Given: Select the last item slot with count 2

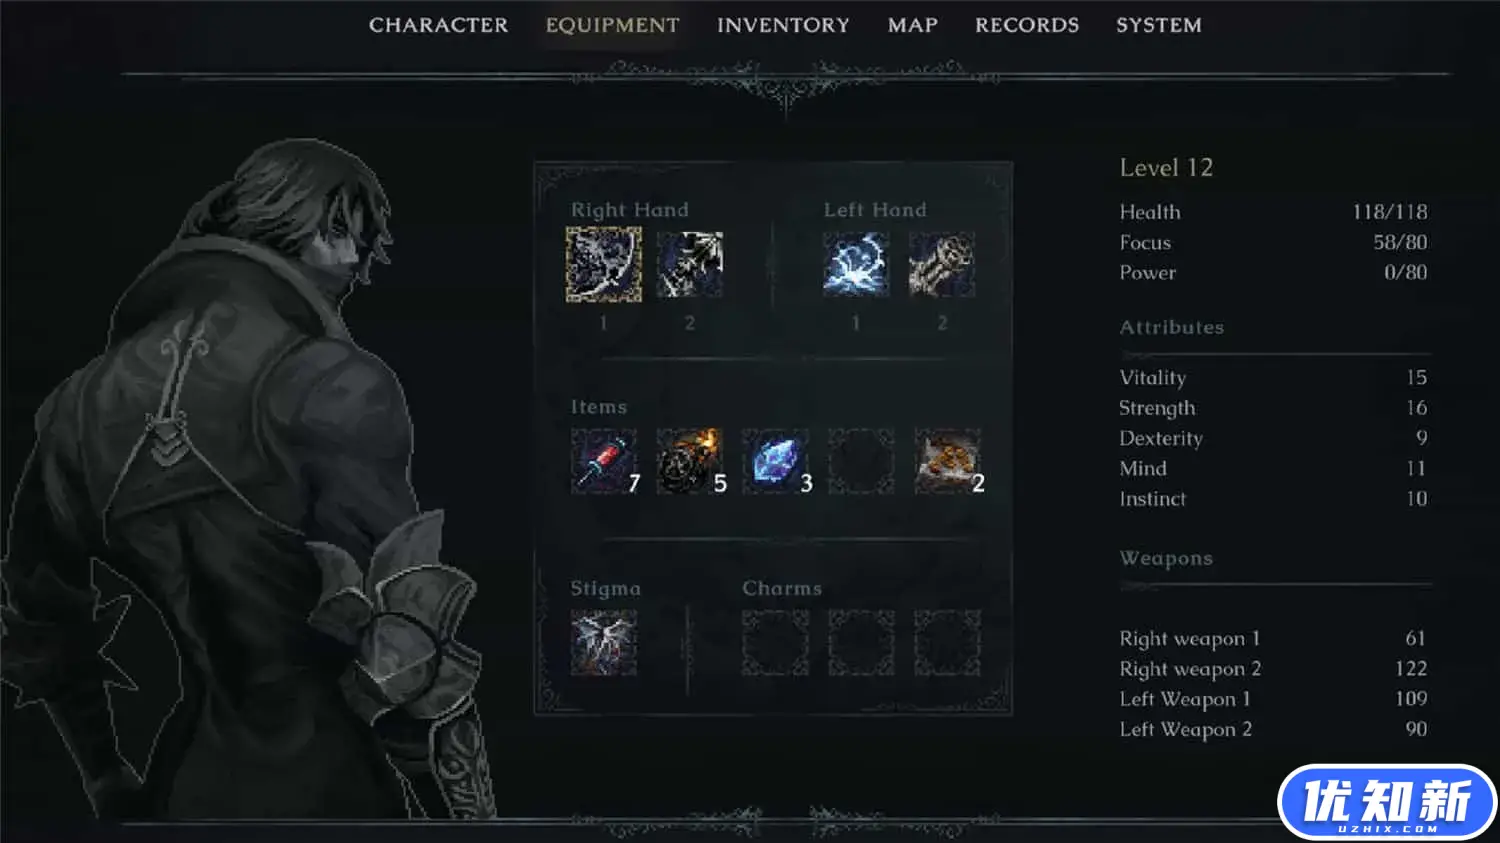Looking at the screenshot, I should 948,461.
